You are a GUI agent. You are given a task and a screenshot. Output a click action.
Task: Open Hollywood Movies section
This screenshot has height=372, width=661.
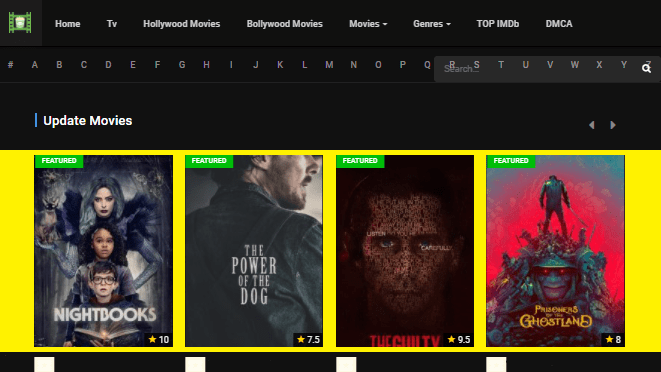182,24
